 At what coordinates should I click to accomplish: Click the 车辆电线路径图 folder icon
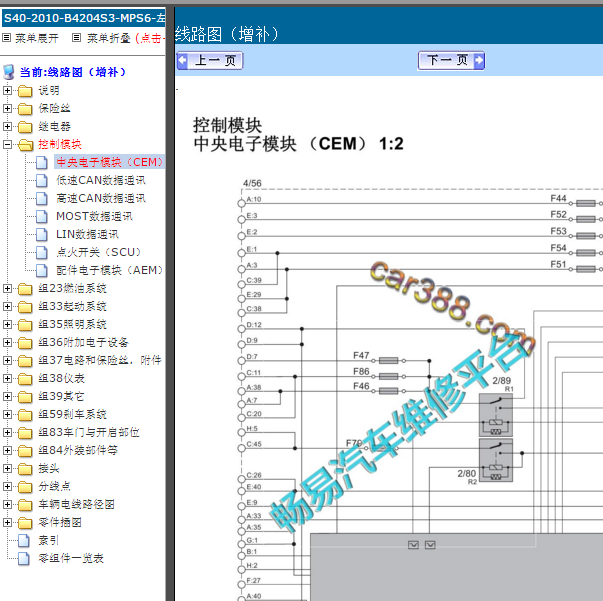tap(25, 505)
